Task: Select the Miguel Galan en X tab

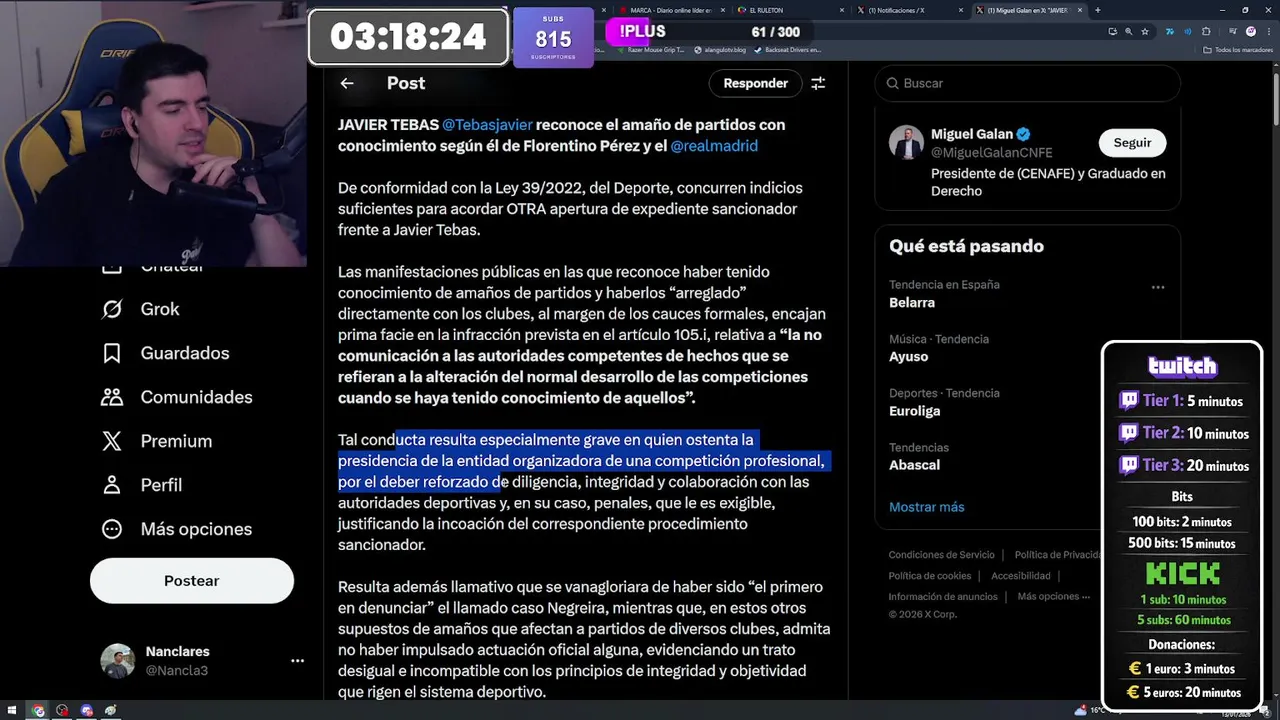Action: click(1028, 10)
